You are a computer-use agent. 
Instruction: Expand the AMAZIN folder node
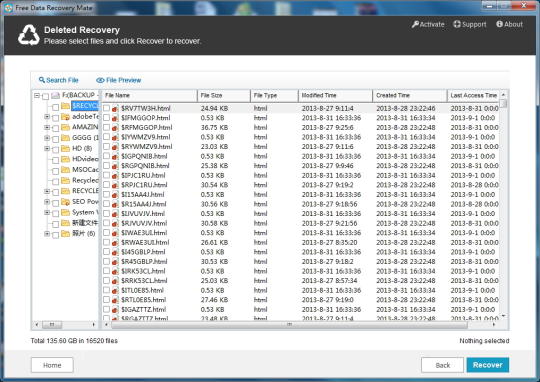pyautogui.click(x=47, y=127)
